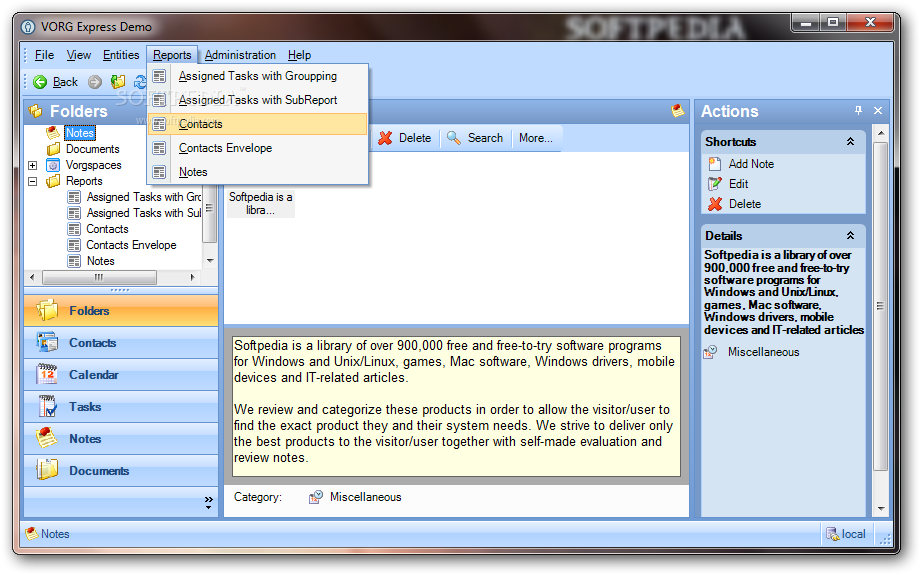Image resolution: width=921 pixels, height=575 pixels.
Task: Select Contacts Envelope in Reports dropdown
Action: (x=258, y=148)
